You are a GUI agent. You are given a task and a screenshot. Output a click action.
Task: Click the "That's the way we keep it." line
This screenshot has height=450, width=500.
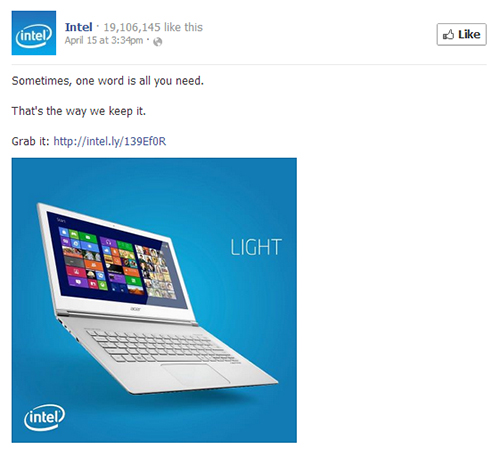[x=79, y=111]
